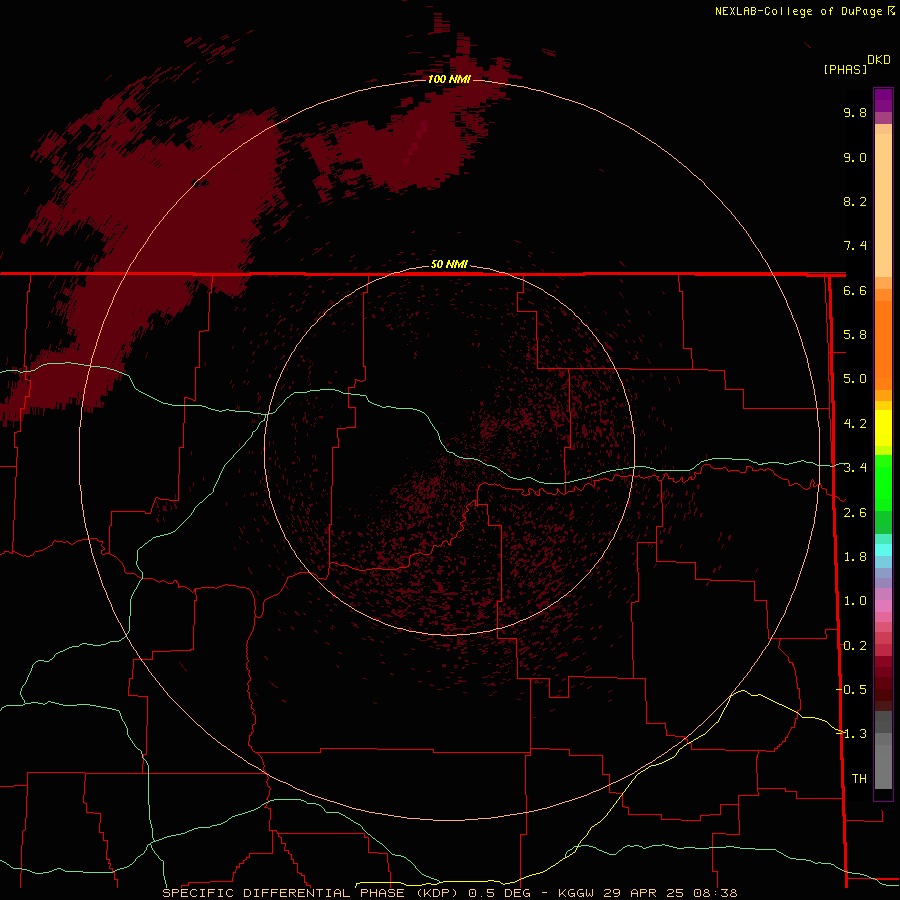The height and width of the screenshot is (900, 900).
Task: Select the cyan segment beside 1.8
Action: tap(883, 550)
